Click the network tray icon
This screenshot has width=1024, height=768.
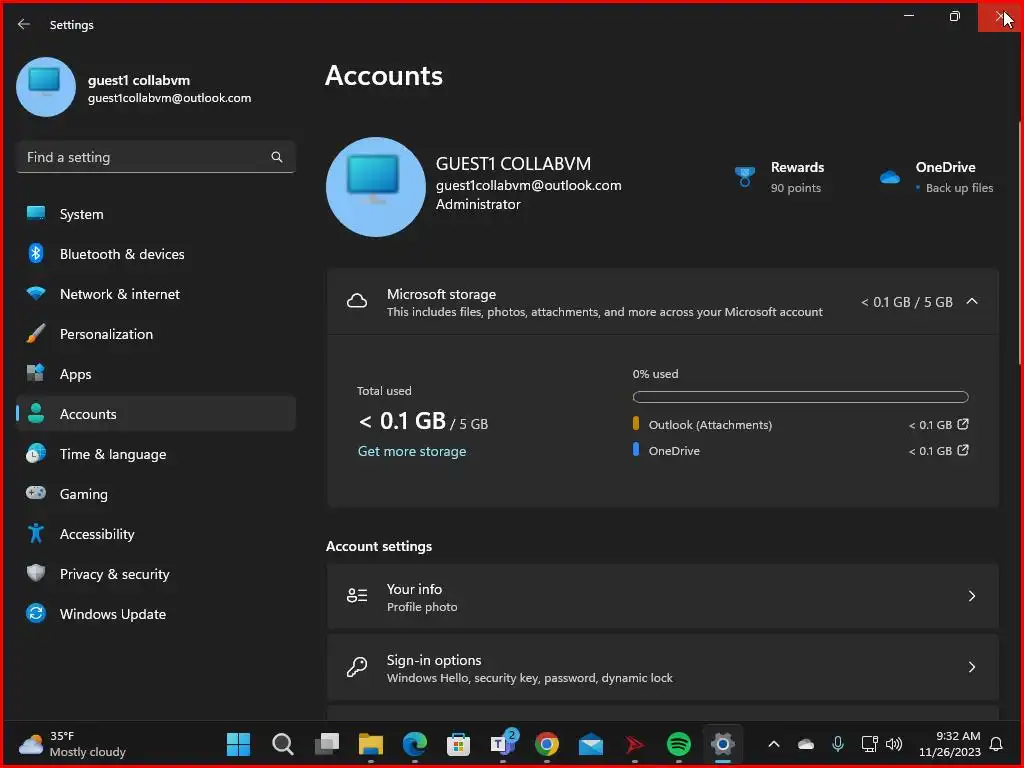click(869, 744)
